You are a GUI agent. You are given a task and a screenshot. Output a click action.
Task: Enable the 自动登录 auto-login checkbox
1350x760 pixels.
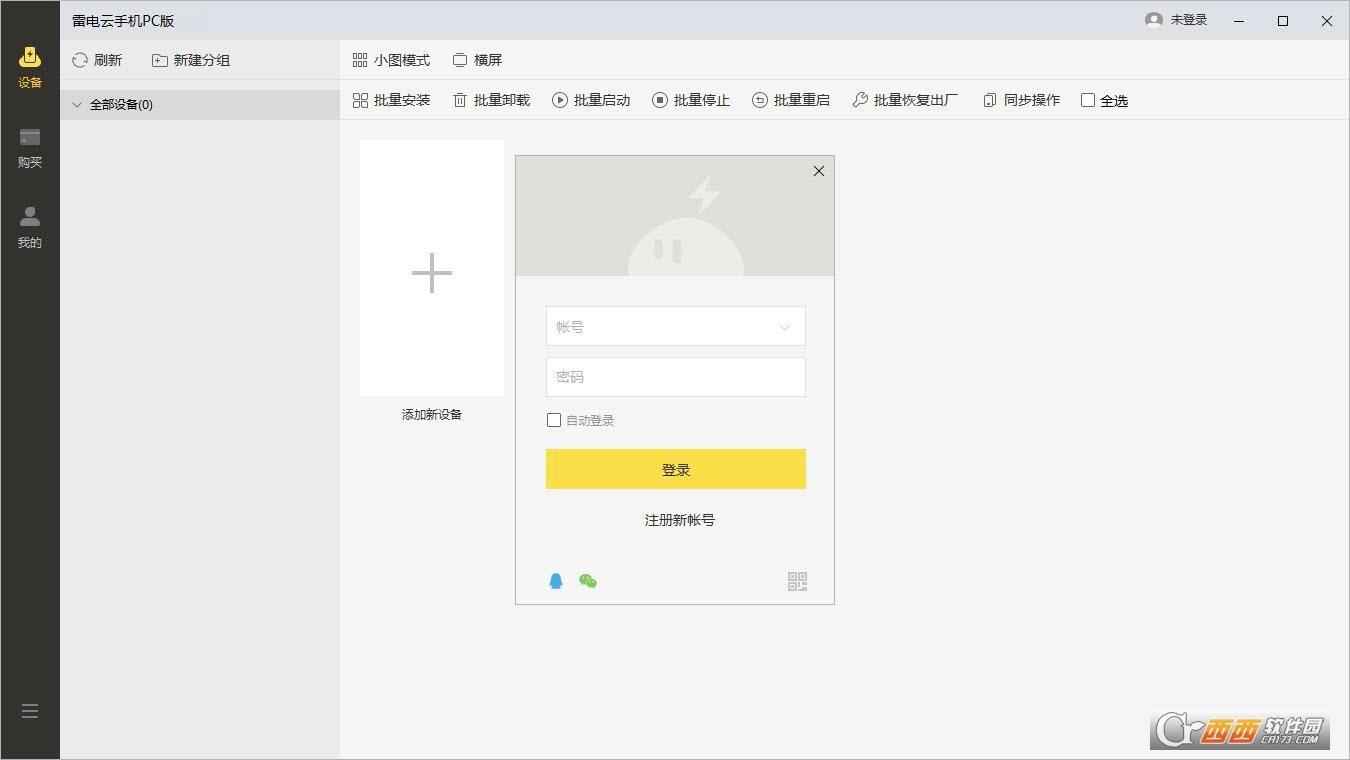pos(554,420)
